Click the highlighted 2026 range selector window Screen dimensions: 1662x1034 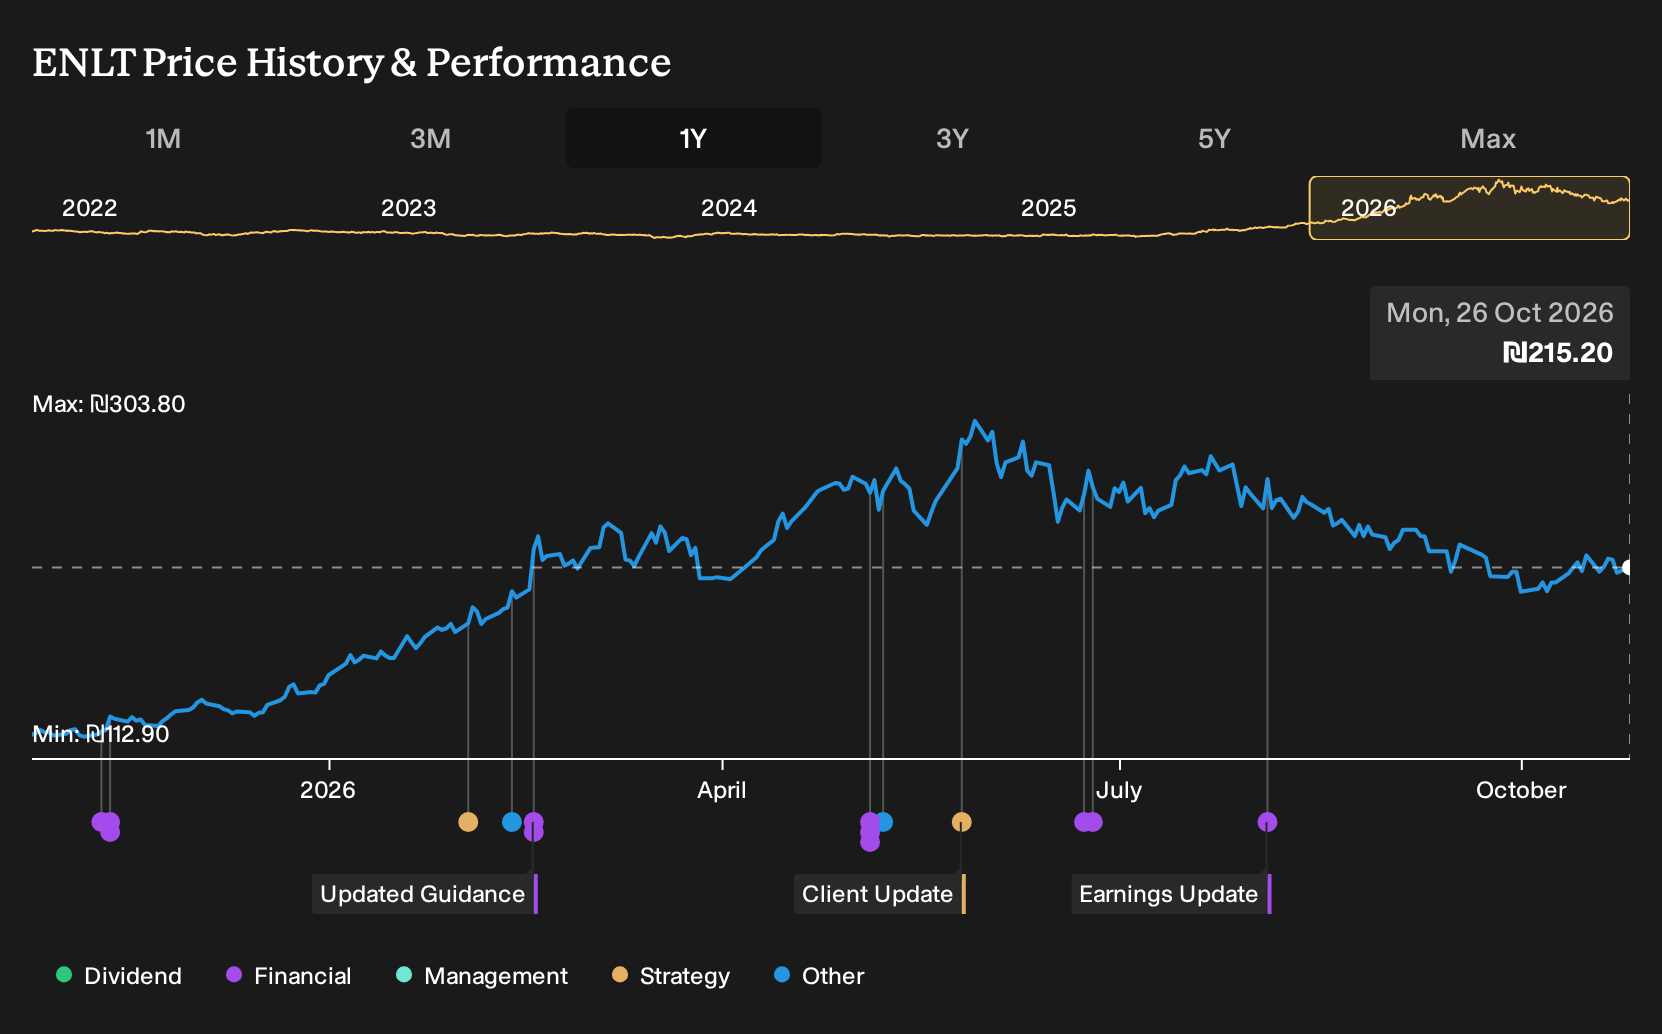(x=1469, y=208)
